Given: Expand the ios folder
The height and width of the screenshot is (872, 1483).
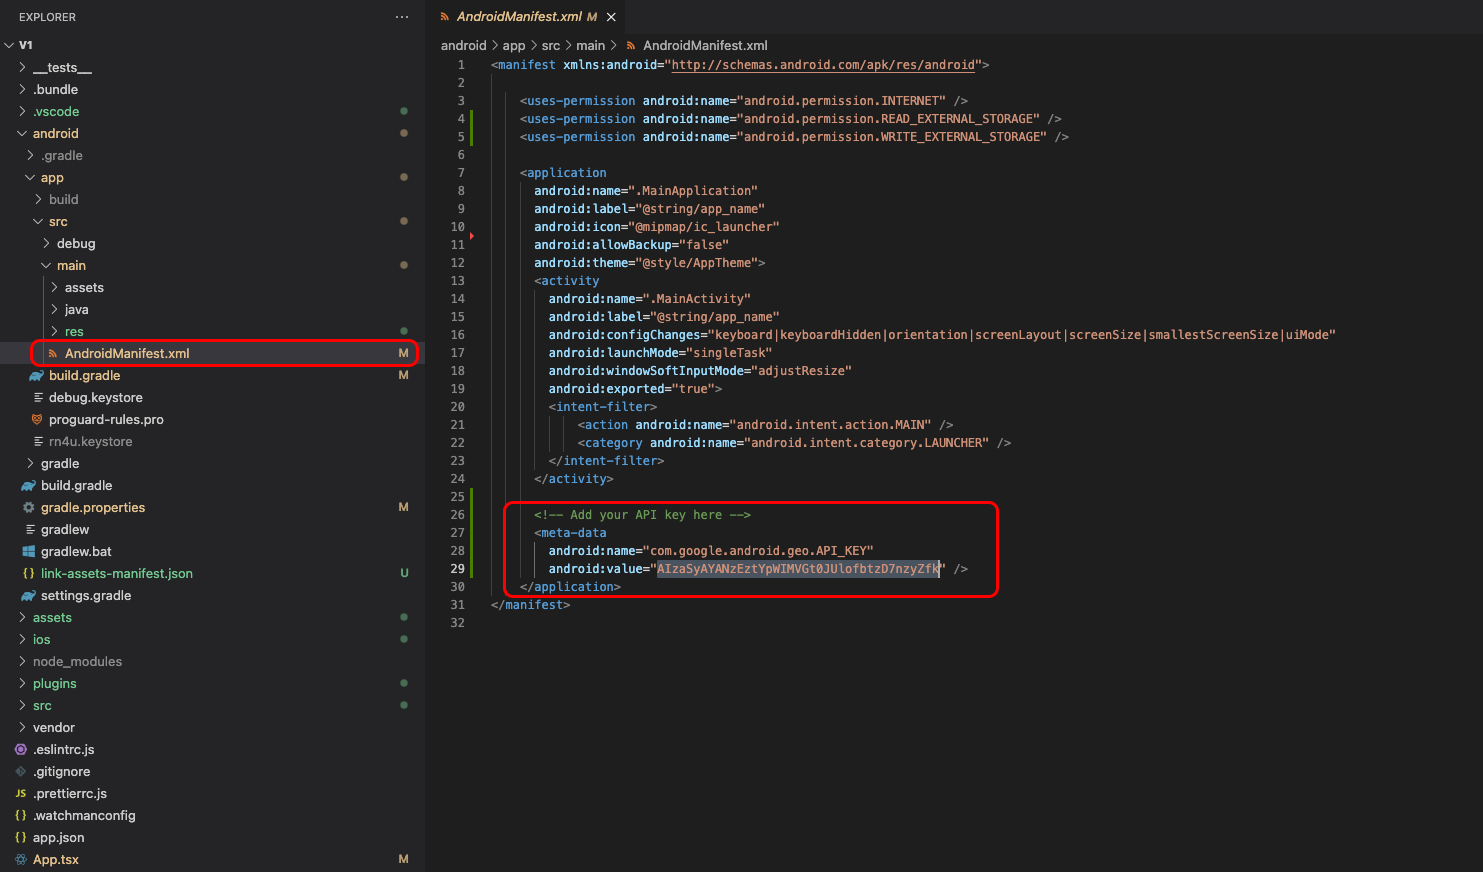Looking at the screenshot, I should coord(22,640).
